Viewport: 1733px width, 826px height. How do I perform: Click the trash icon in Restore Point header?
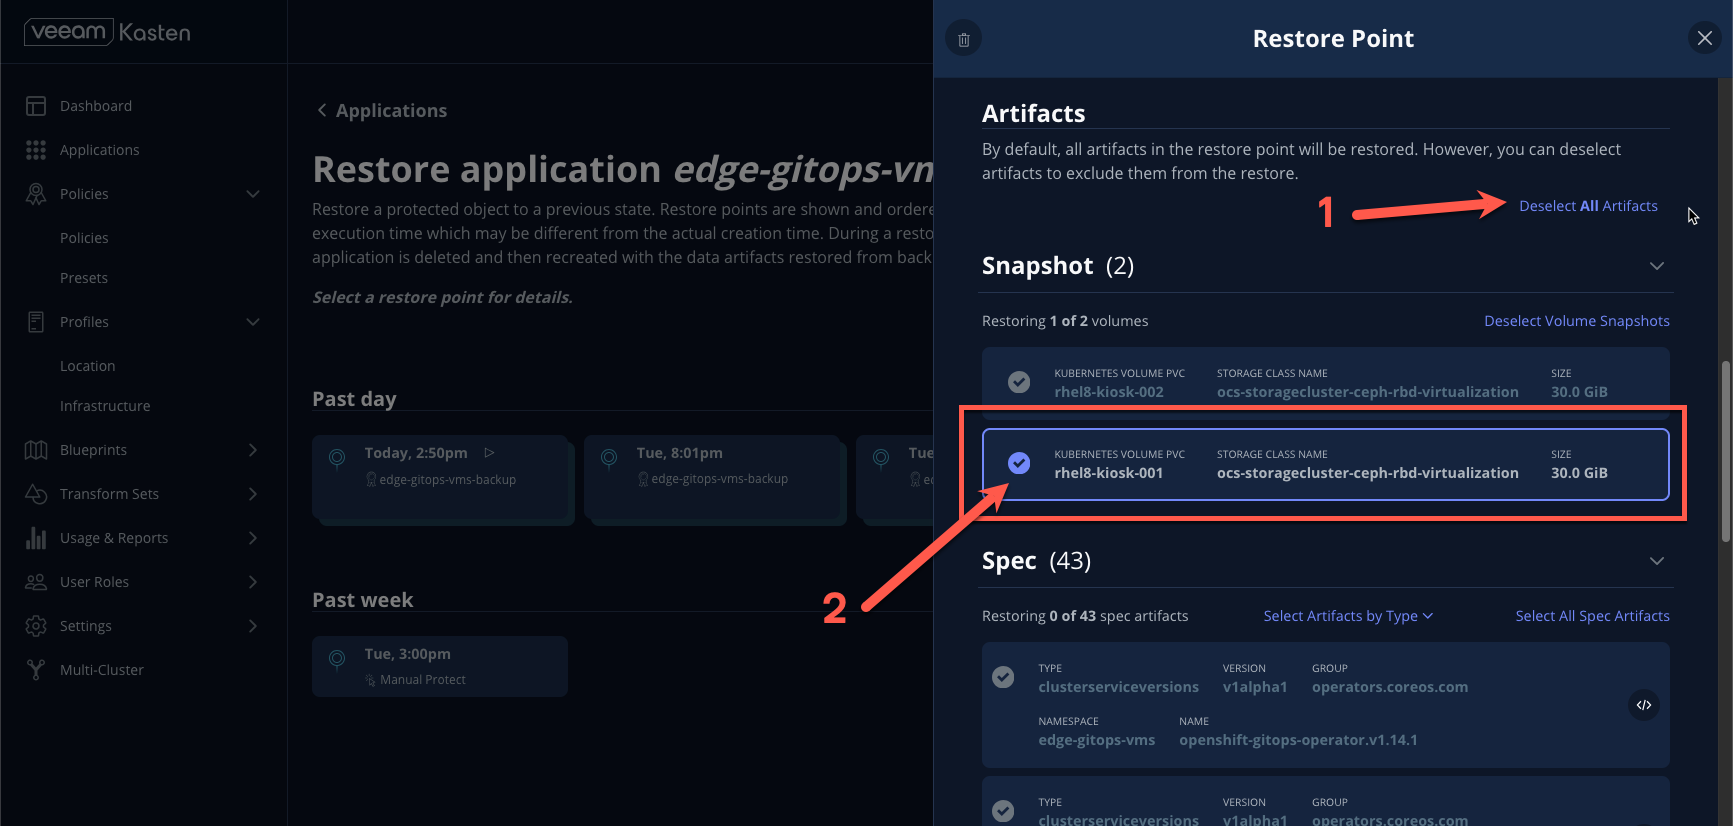(964, 39)
